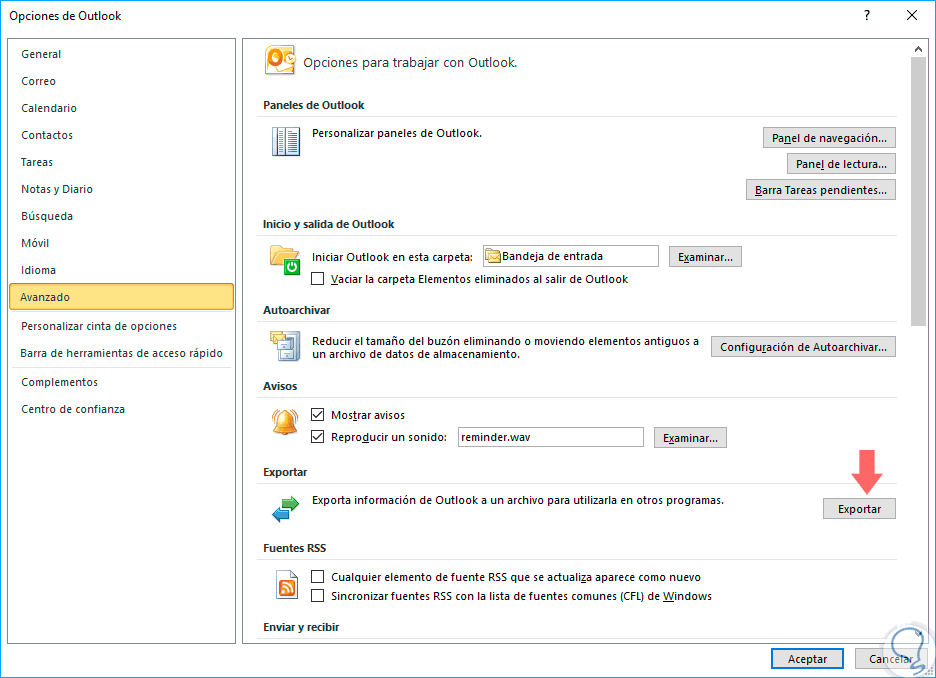This screenshot has height=678, width=936.
Task: Select Complementos category
Action: [121, 382]
